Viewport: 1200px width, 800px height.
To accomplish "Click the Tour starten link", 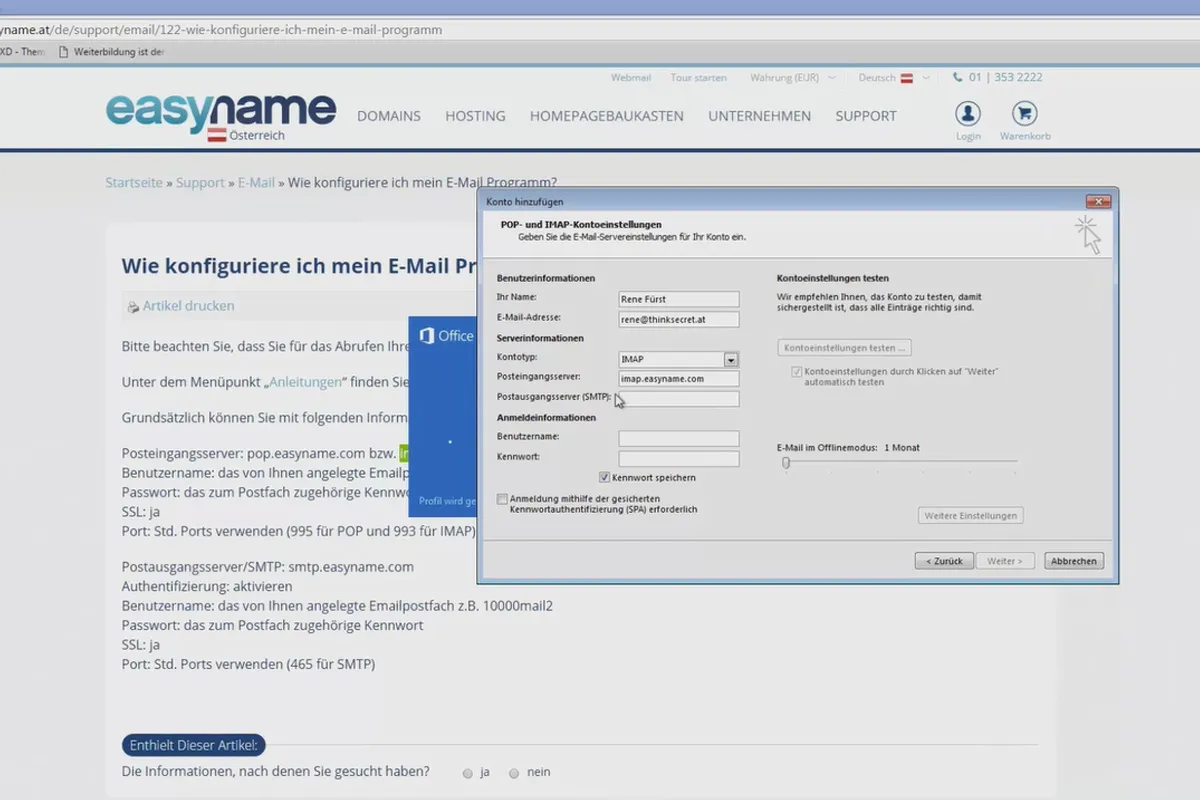I will 698,78.
